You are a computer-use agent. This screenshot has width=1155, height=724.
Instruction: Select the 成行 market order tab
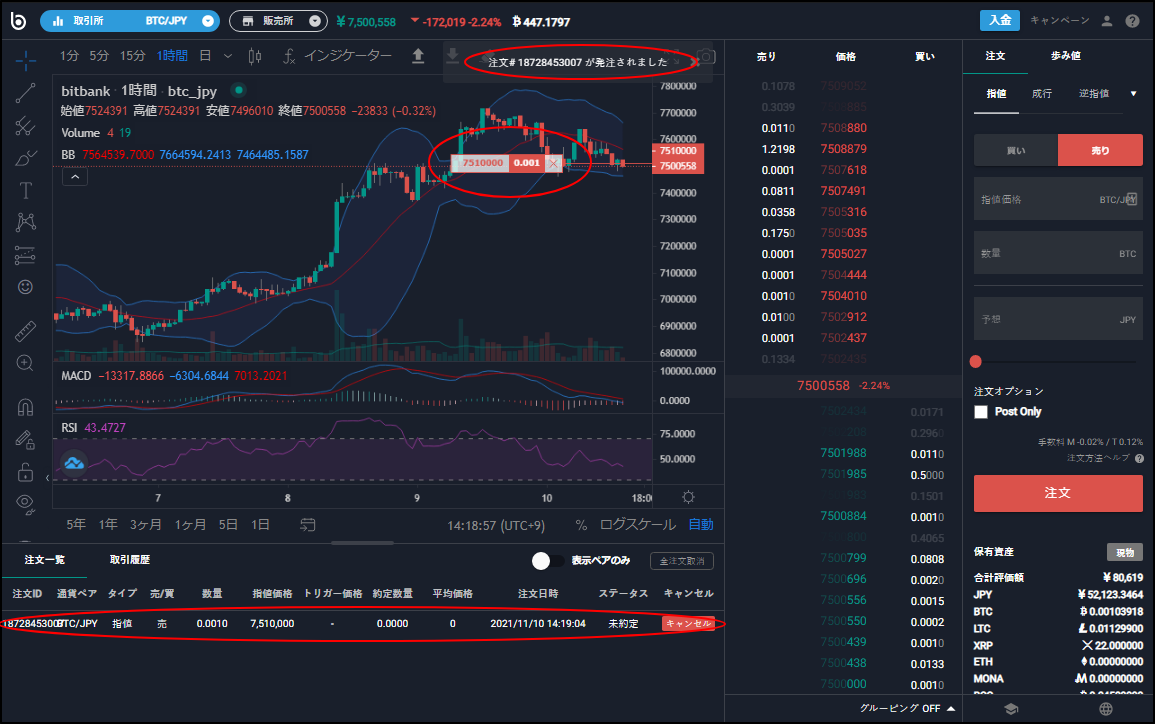point(1042,94)
